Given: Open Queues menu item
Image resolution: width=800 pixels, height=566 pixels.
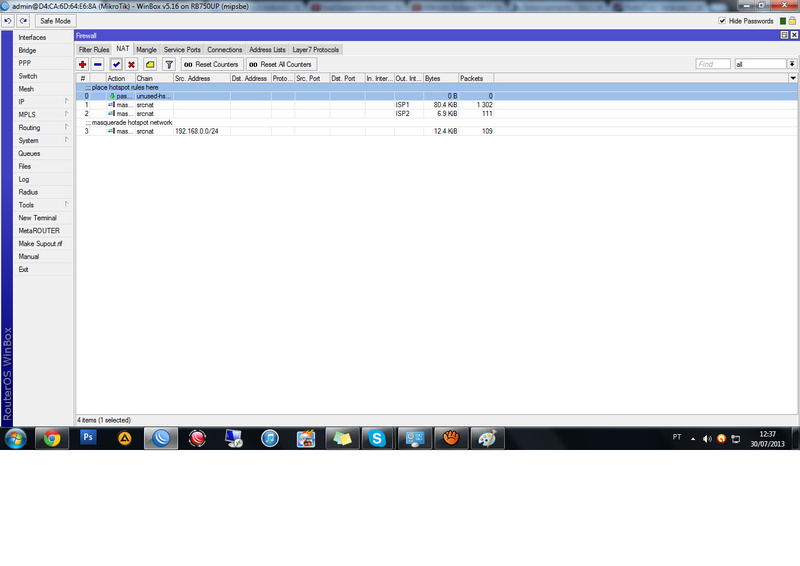Looking at the screenshot, I should coord(43,153).
